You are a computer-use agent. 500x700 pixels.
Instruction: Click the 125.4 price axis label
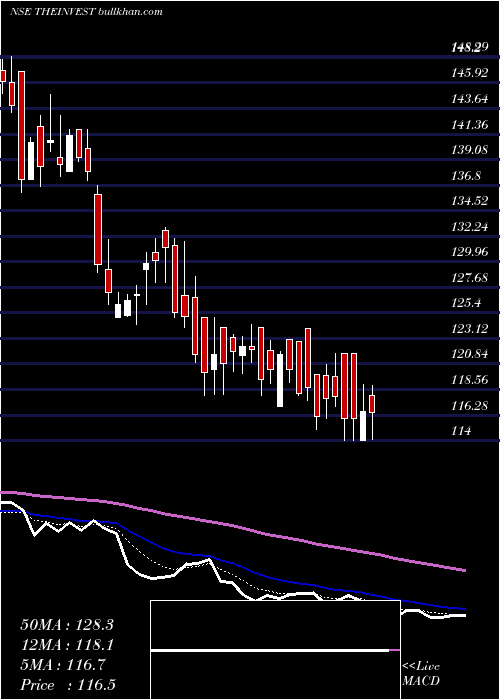(468, 304)
